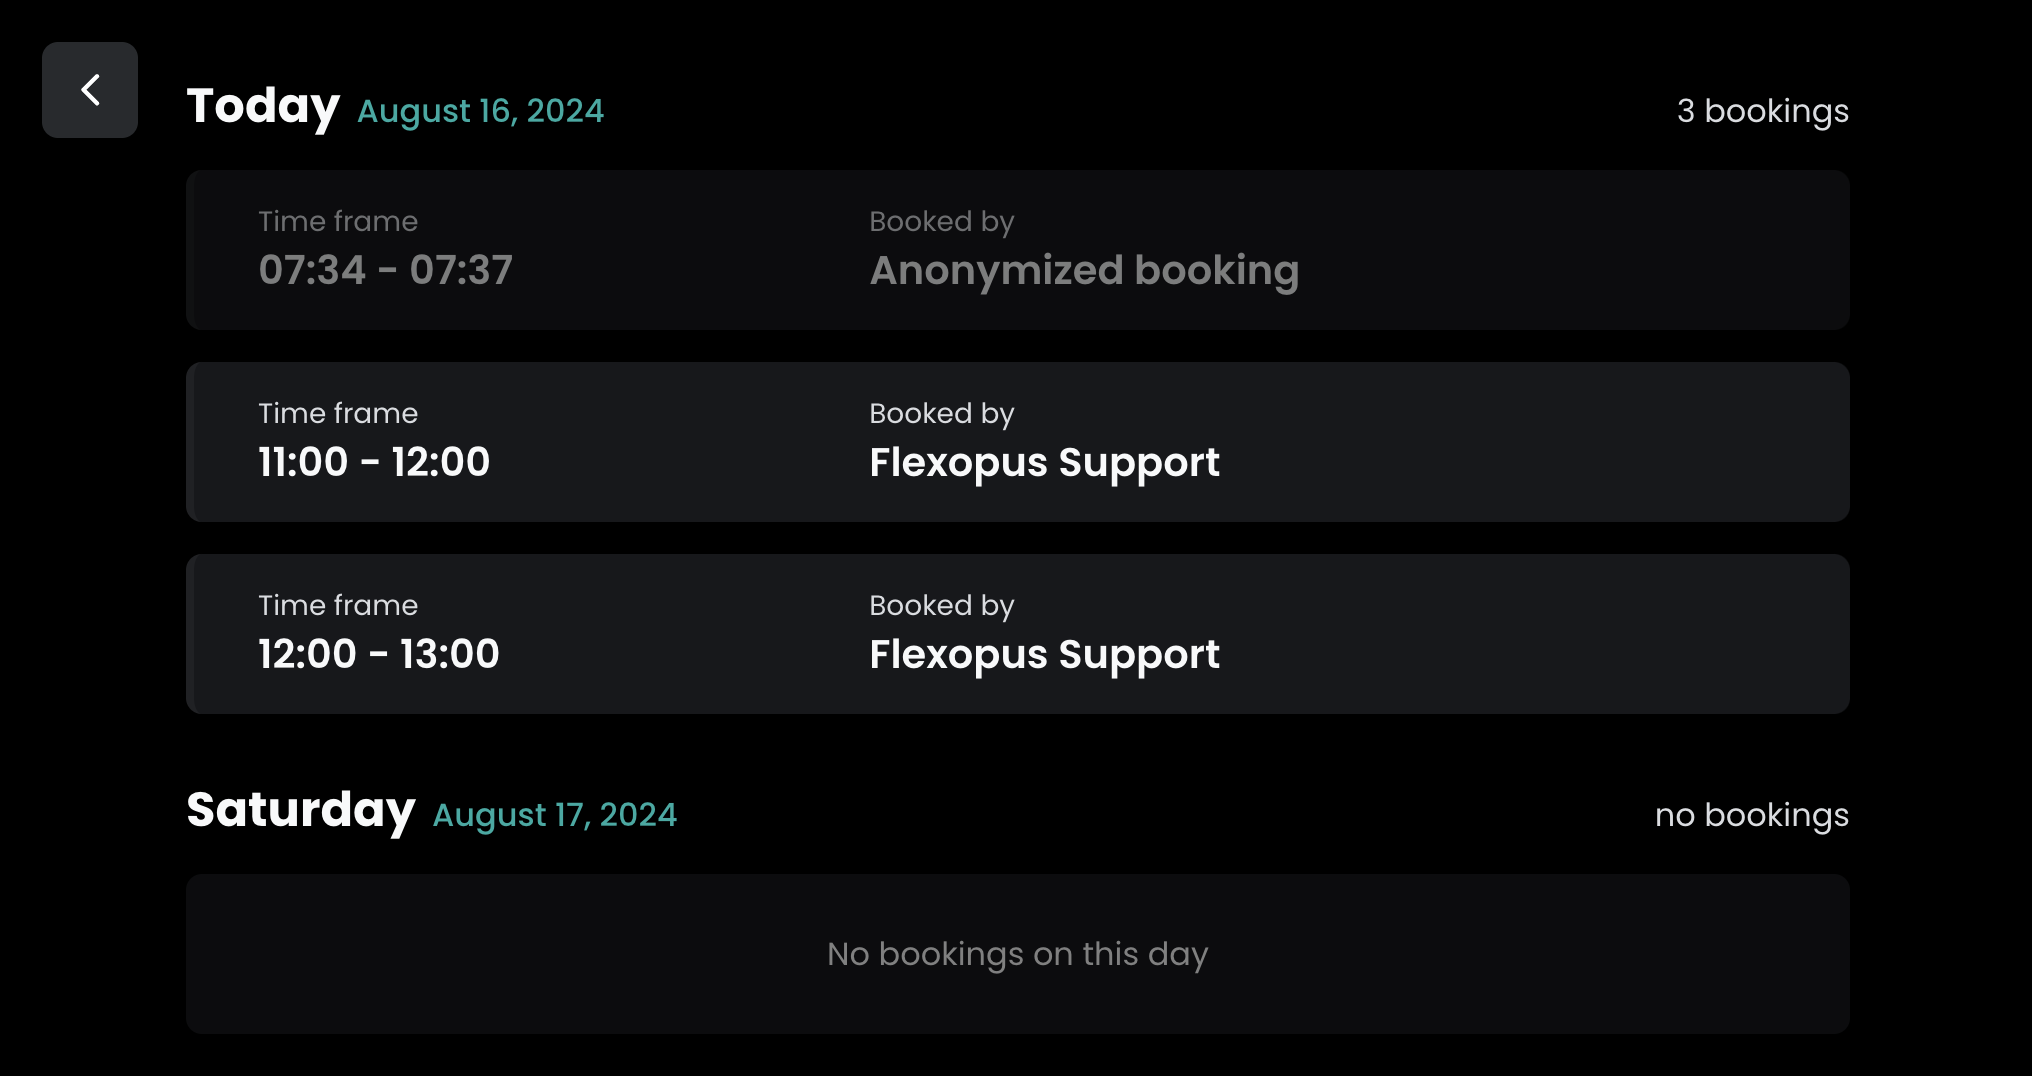This screenshot has width=2032, height=1076.
Task: Open the 12:00 - 13:00 booking time
Action: [378, 654]
